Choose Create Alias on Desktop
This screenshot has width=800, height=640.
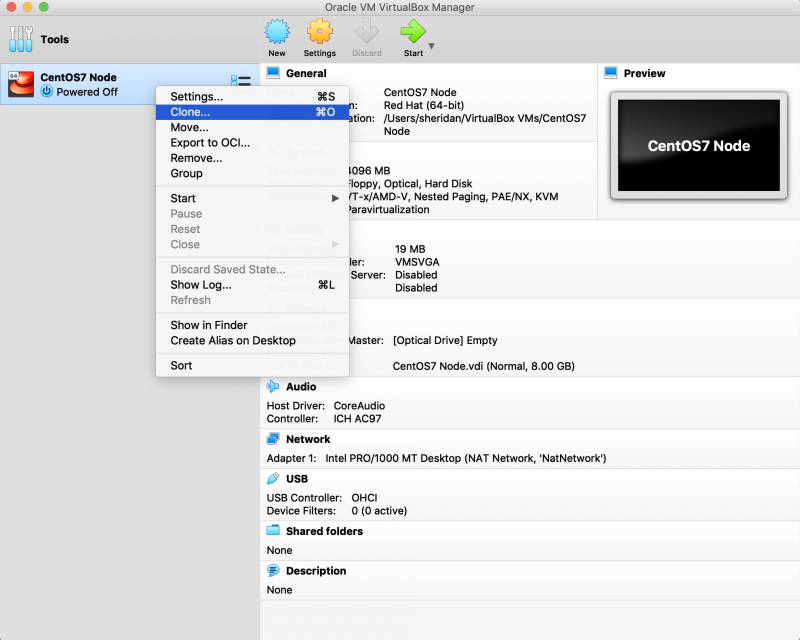[x=253, y=340]
